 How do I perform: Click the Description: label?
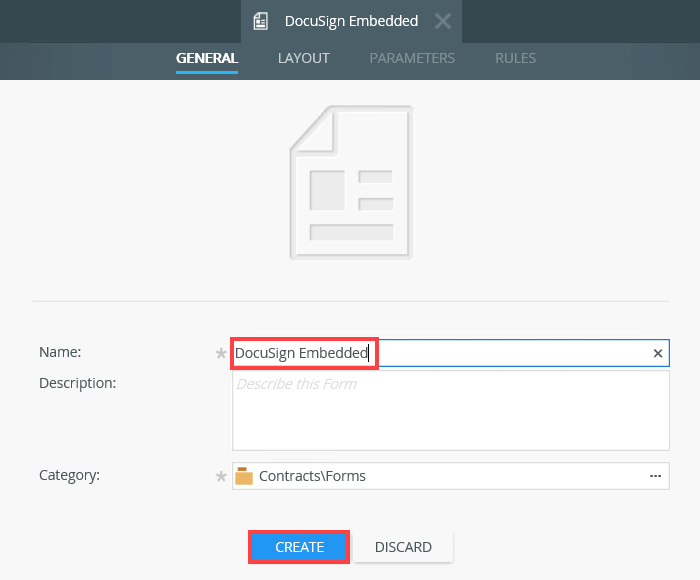tap(78, 383)
